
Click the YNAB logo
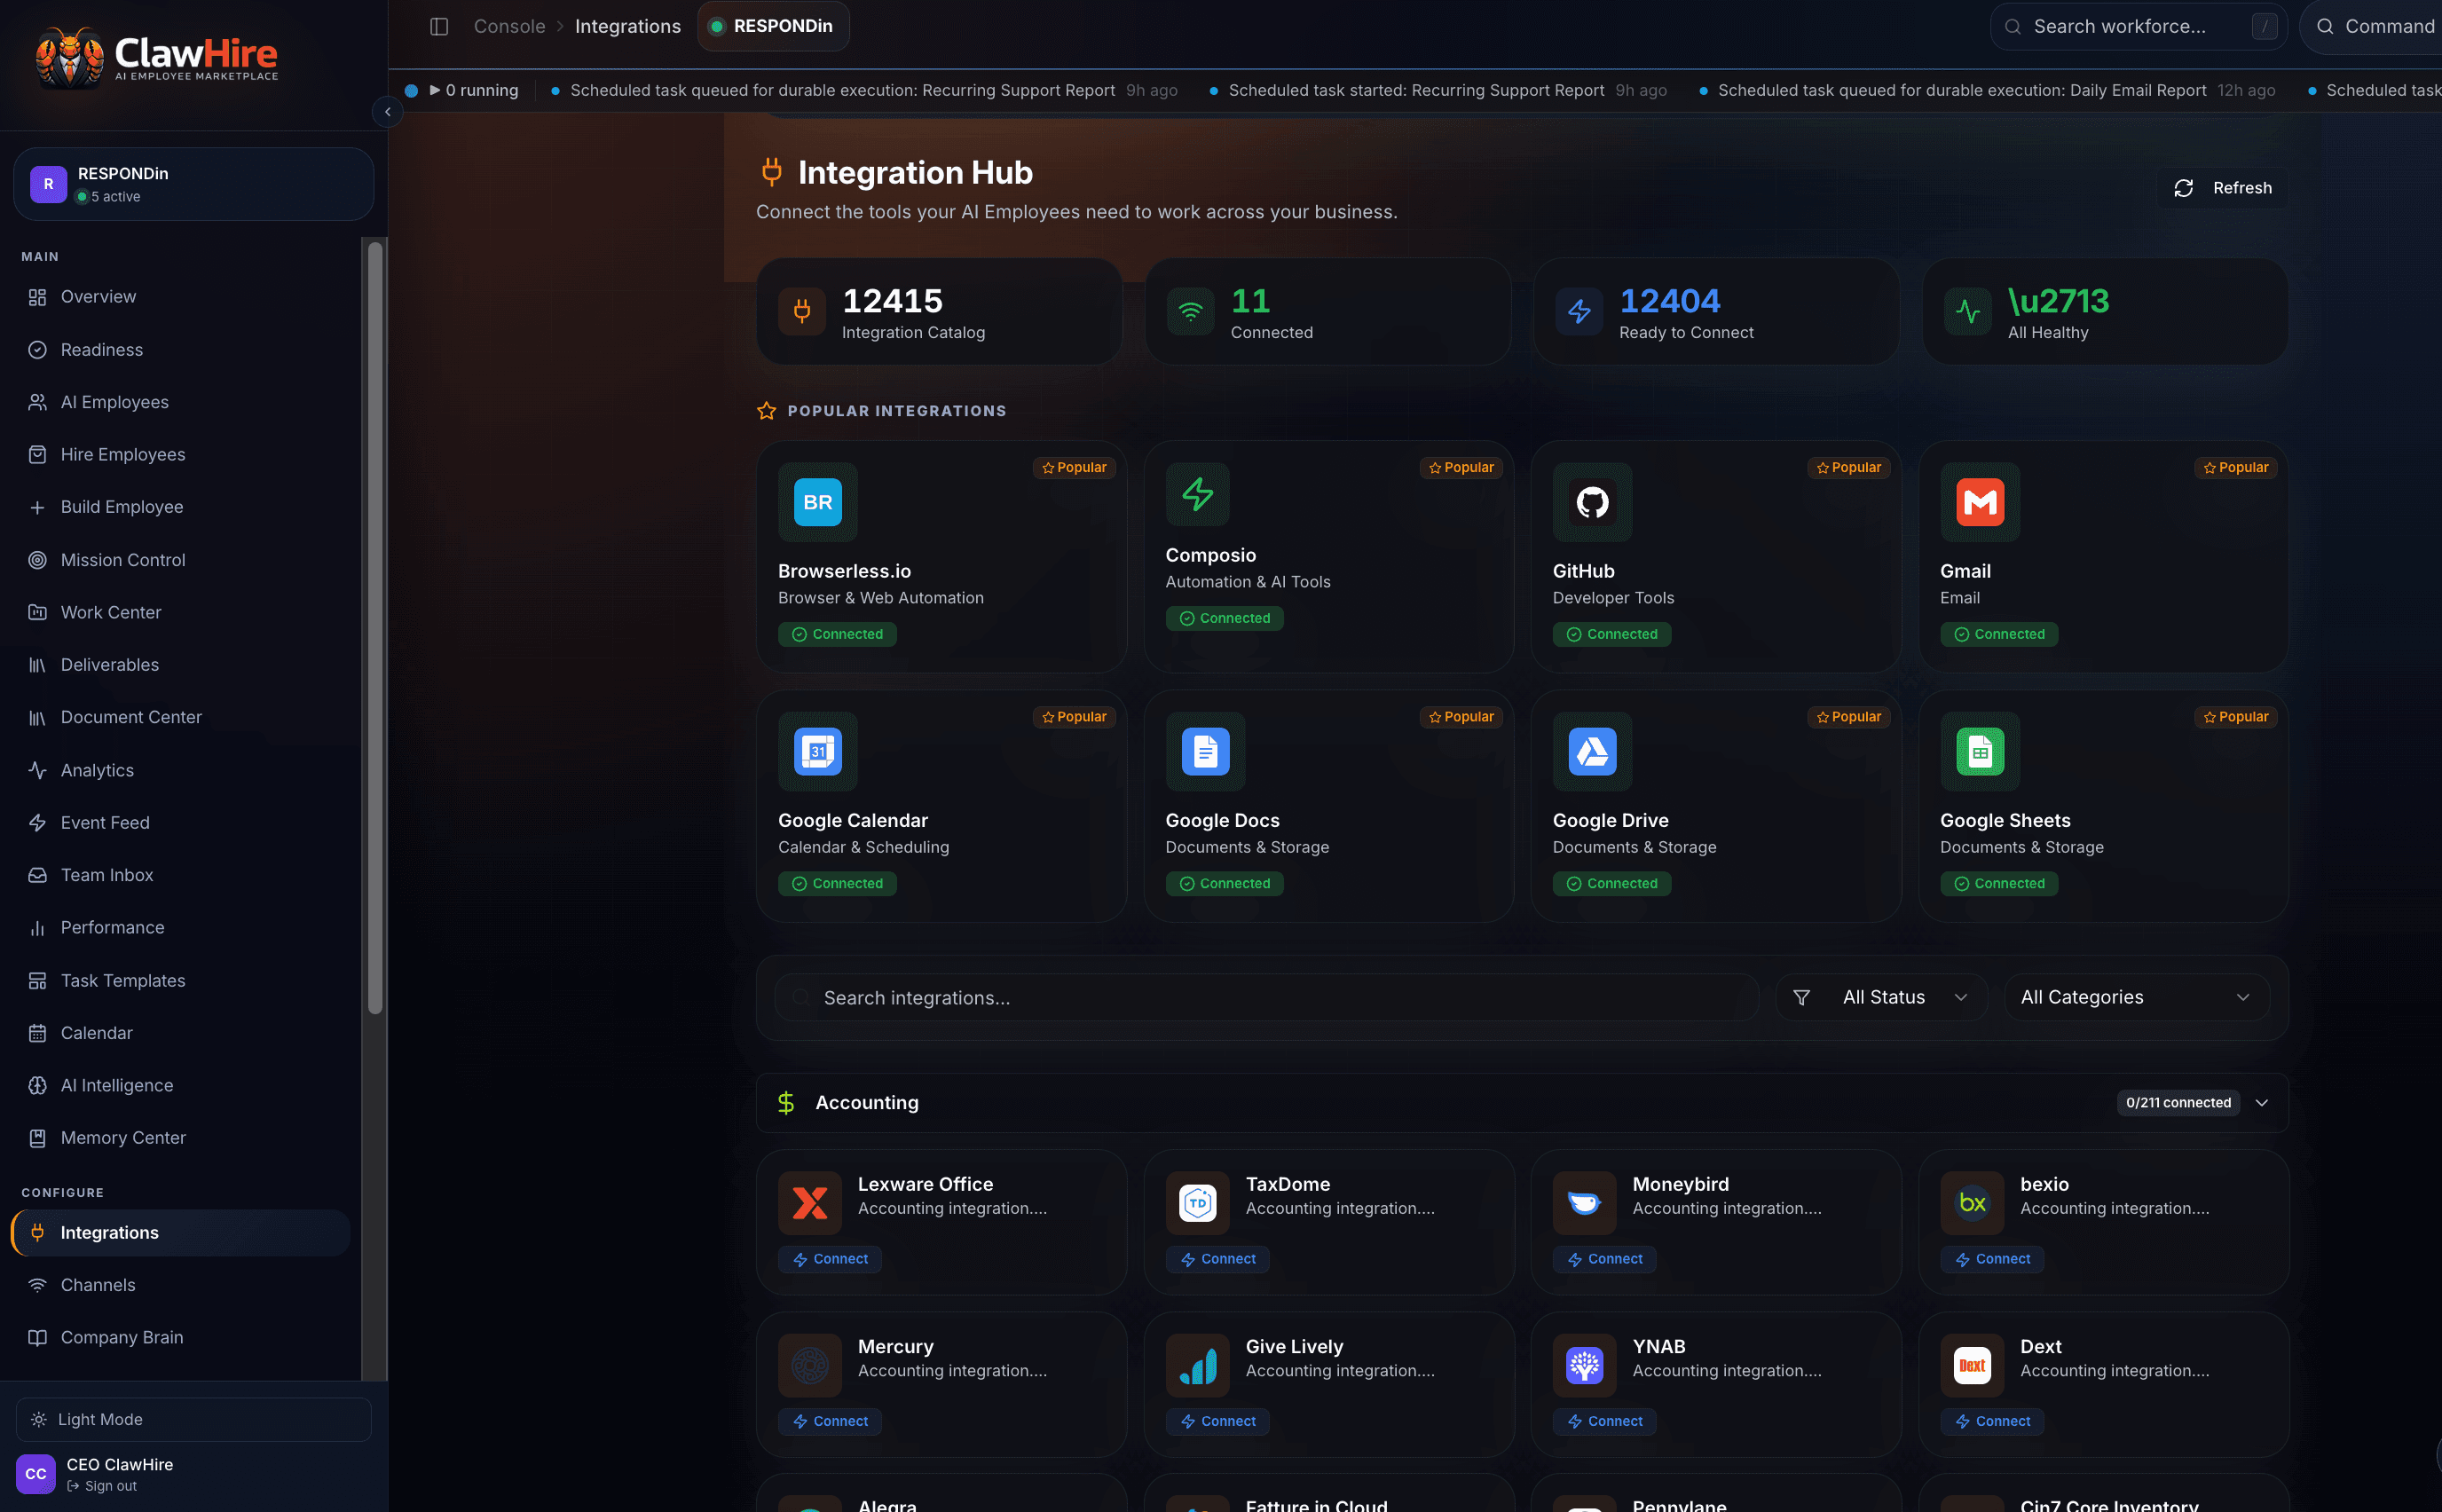tap(1584, 1365)
